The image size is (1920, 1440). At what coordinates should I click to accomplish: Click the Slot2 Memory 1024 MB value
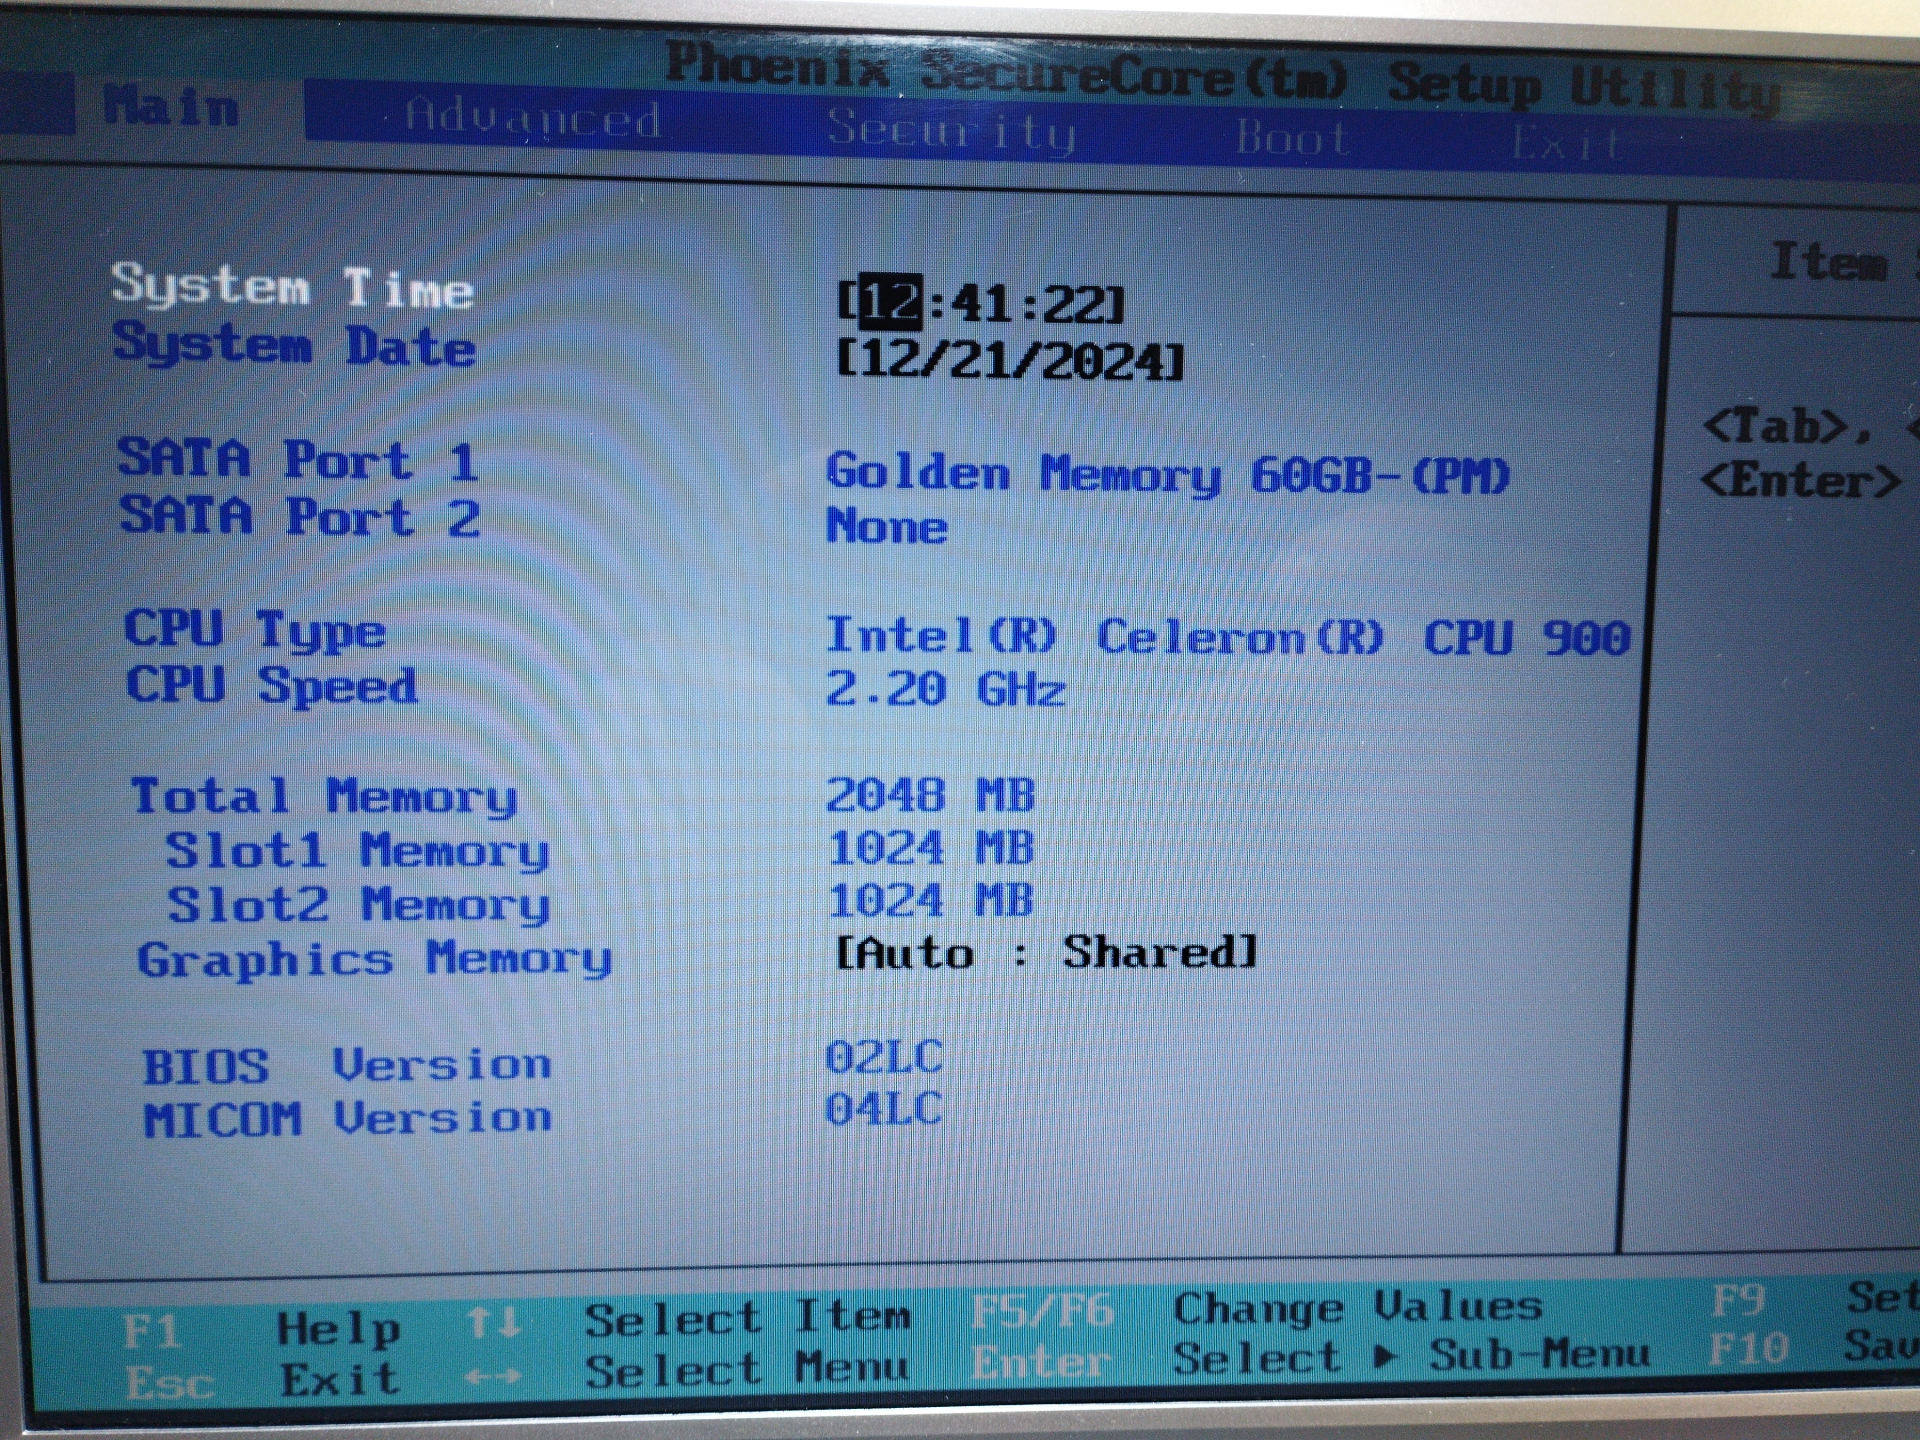(931, 900)
